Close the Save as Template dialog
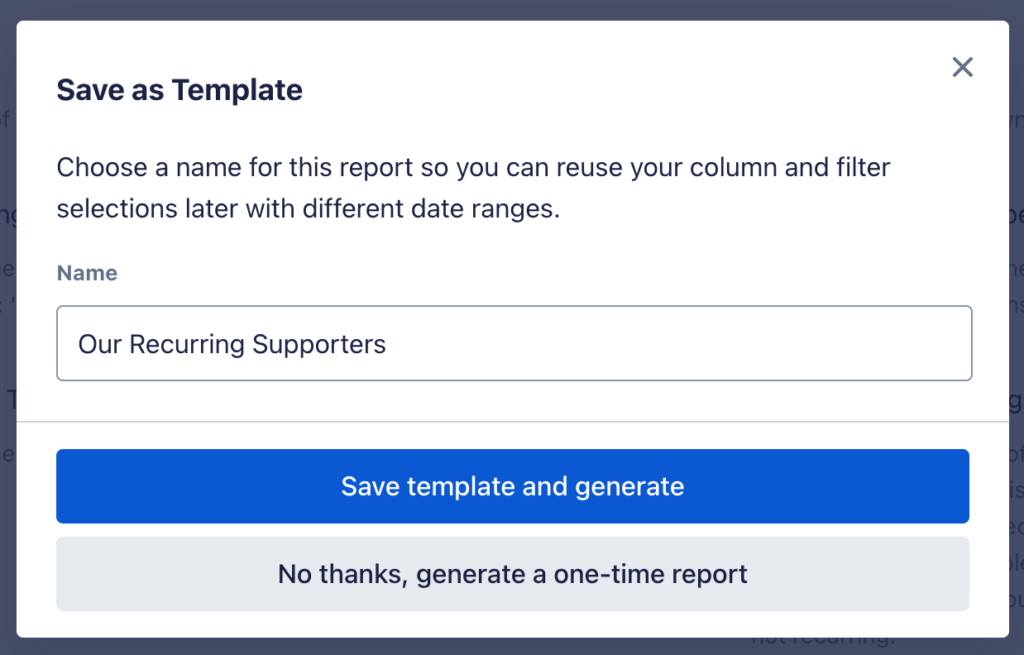The image size is (1024, 655). 962,67
